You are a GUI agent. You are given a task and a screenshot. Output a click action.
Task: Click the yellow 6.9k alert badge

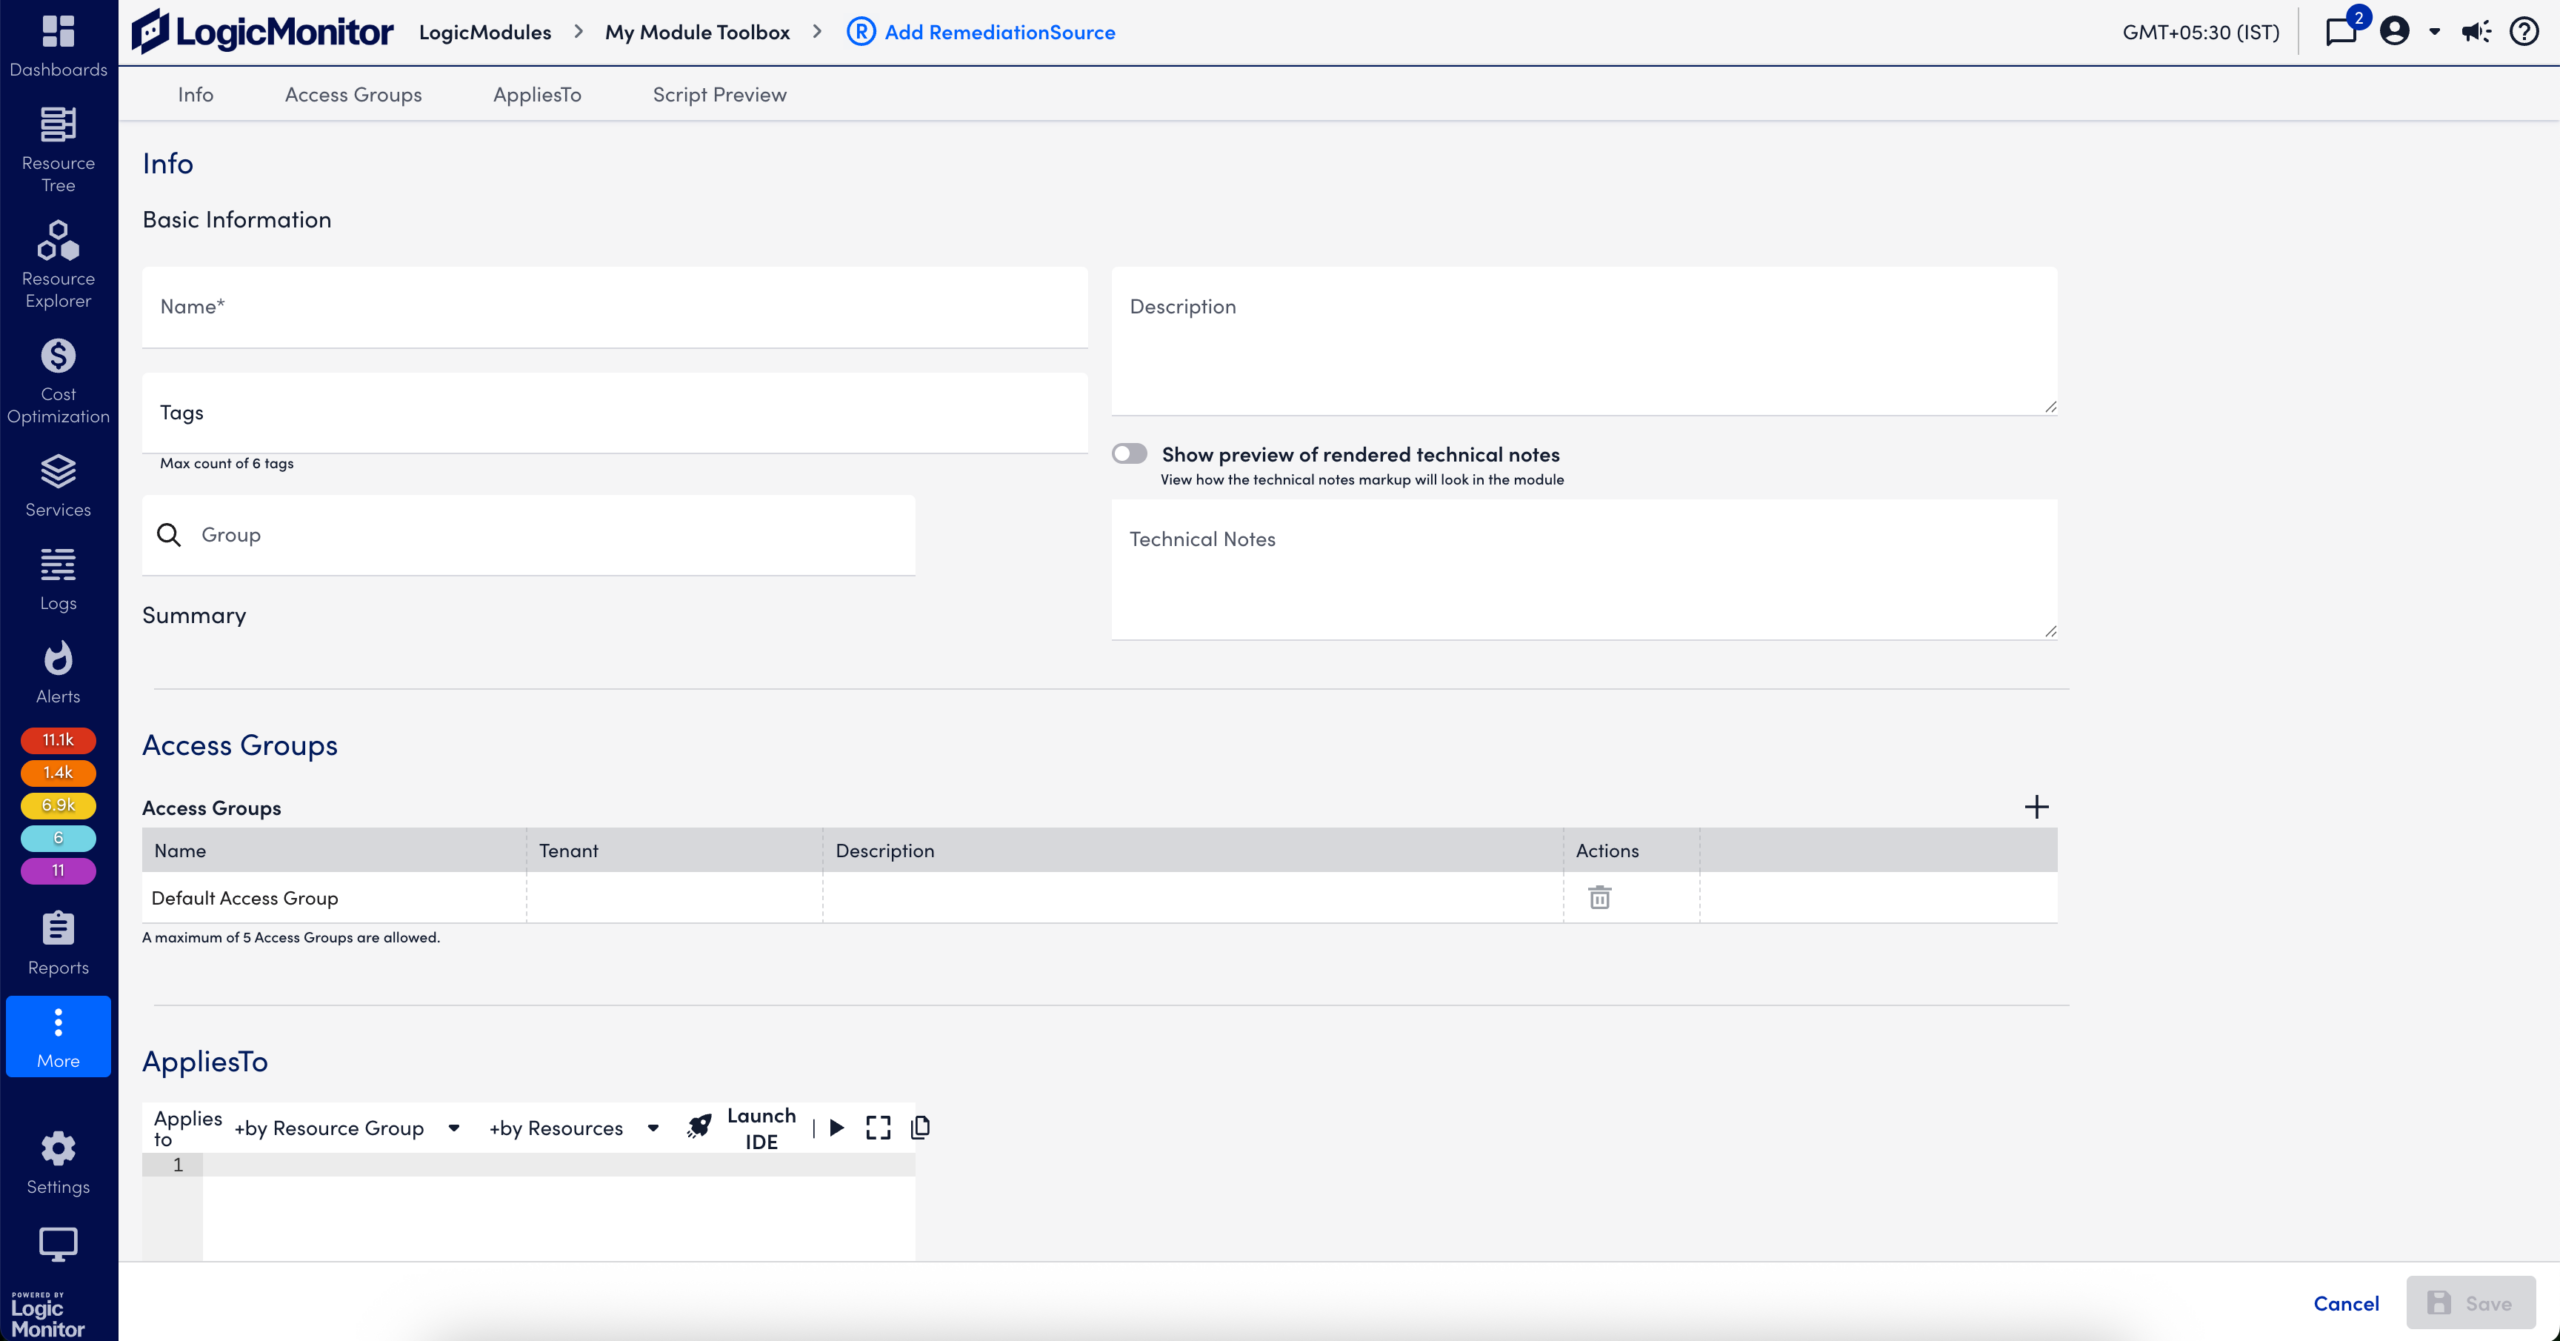click(x=58, y=805)
